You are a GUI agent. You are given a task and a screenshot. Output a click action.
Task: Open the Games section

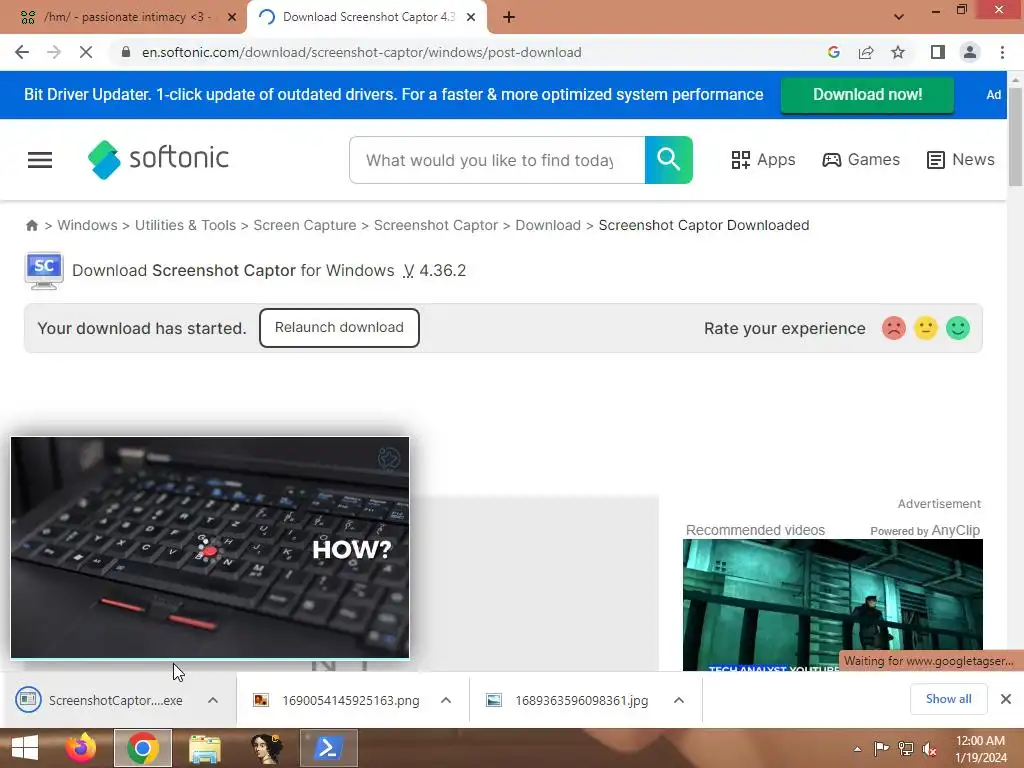(861, 159)
